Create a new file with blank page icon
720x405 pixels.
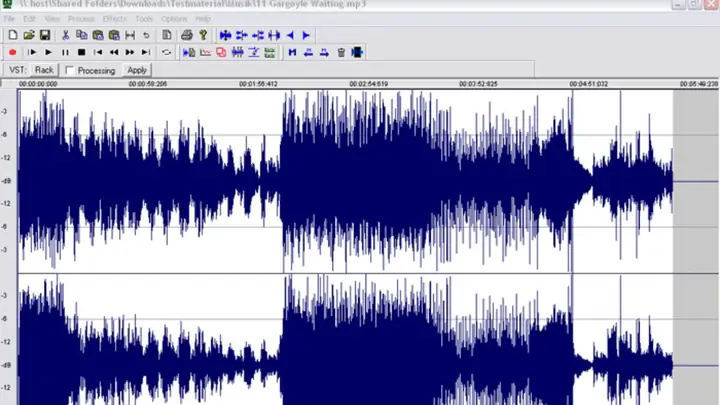tap(13, 35)
